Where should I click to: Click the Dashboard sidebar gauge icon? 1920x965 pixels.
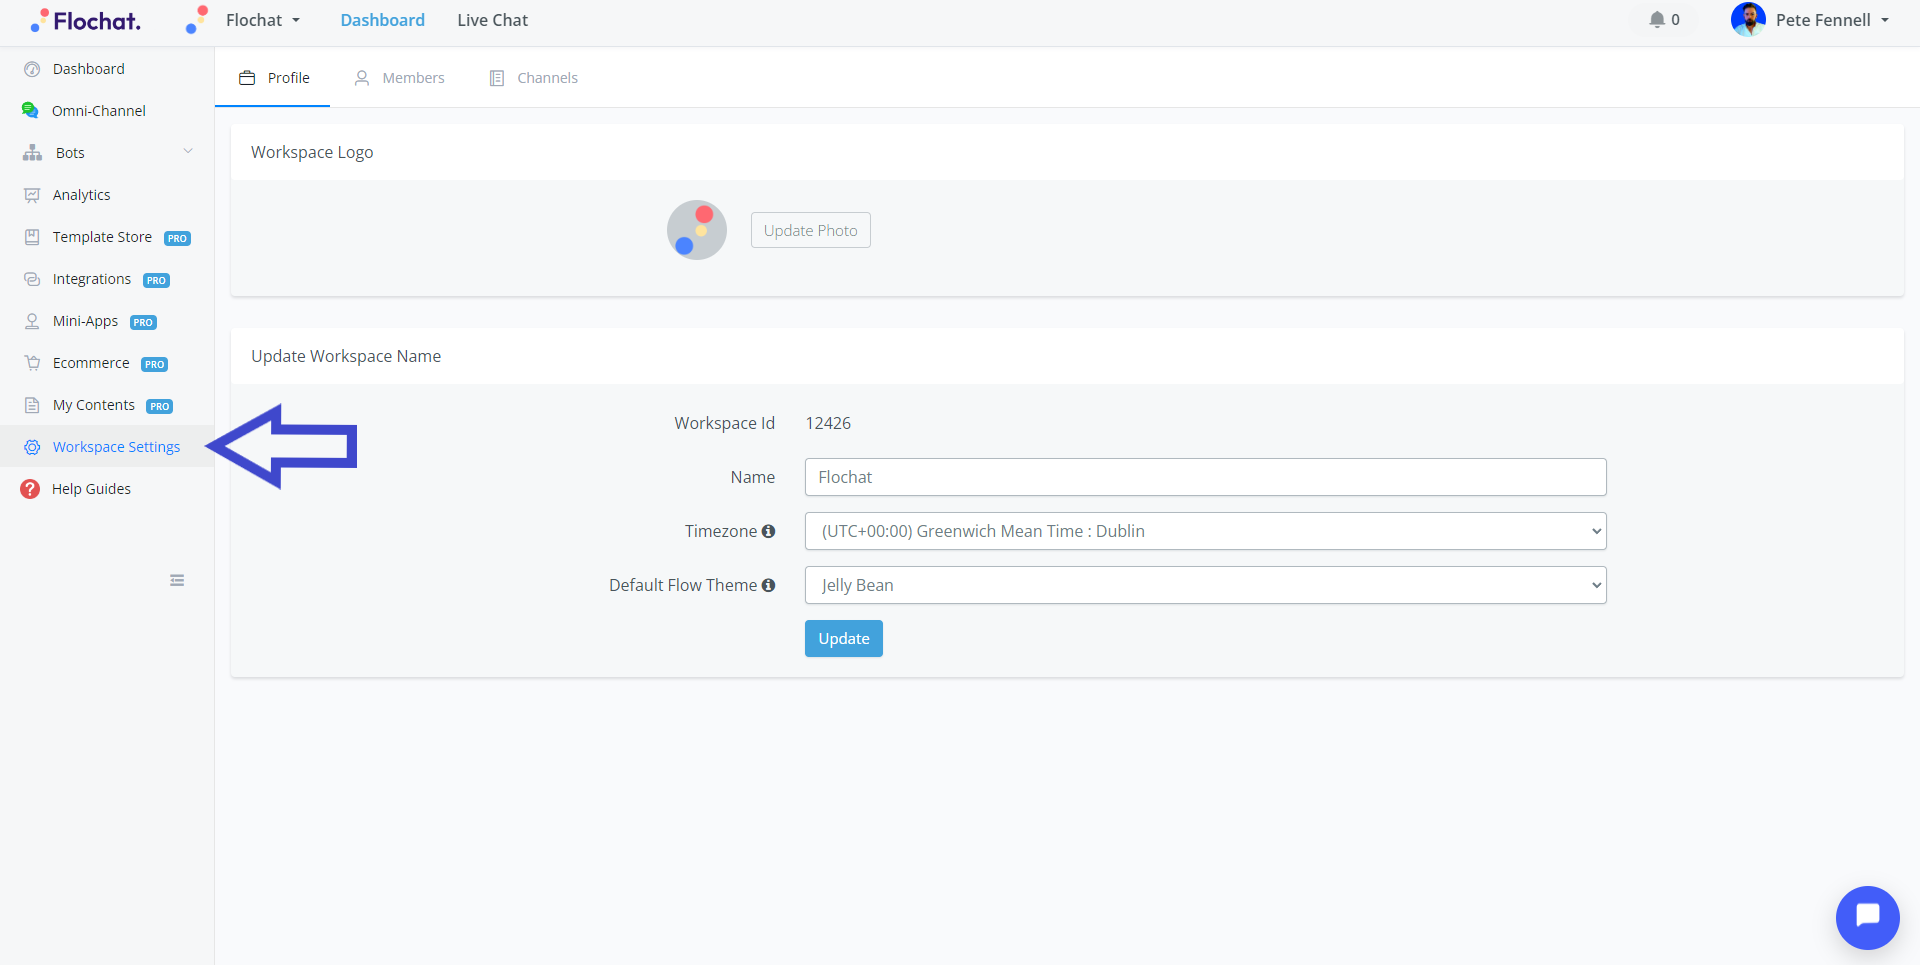tap(32, 69)
